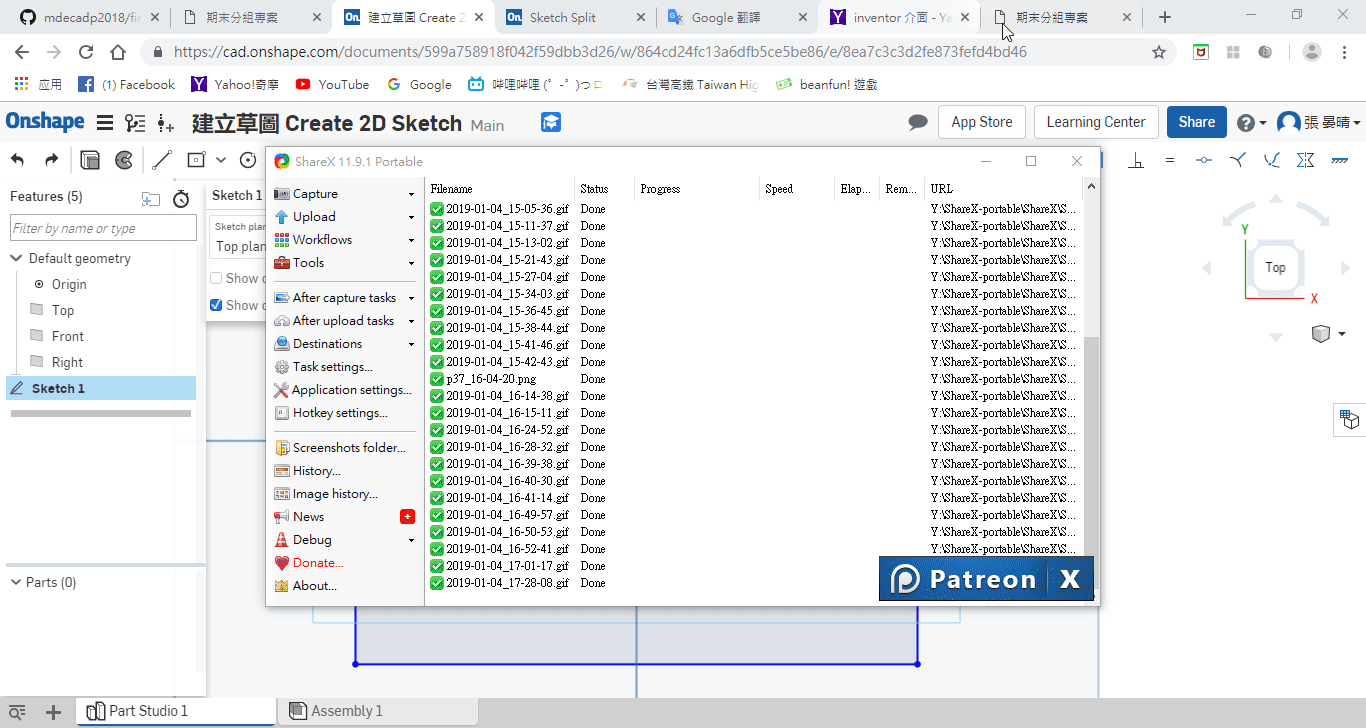Open the help question mark dropdown
The width and height of the screenshot is (1366, 728).
1252,122
